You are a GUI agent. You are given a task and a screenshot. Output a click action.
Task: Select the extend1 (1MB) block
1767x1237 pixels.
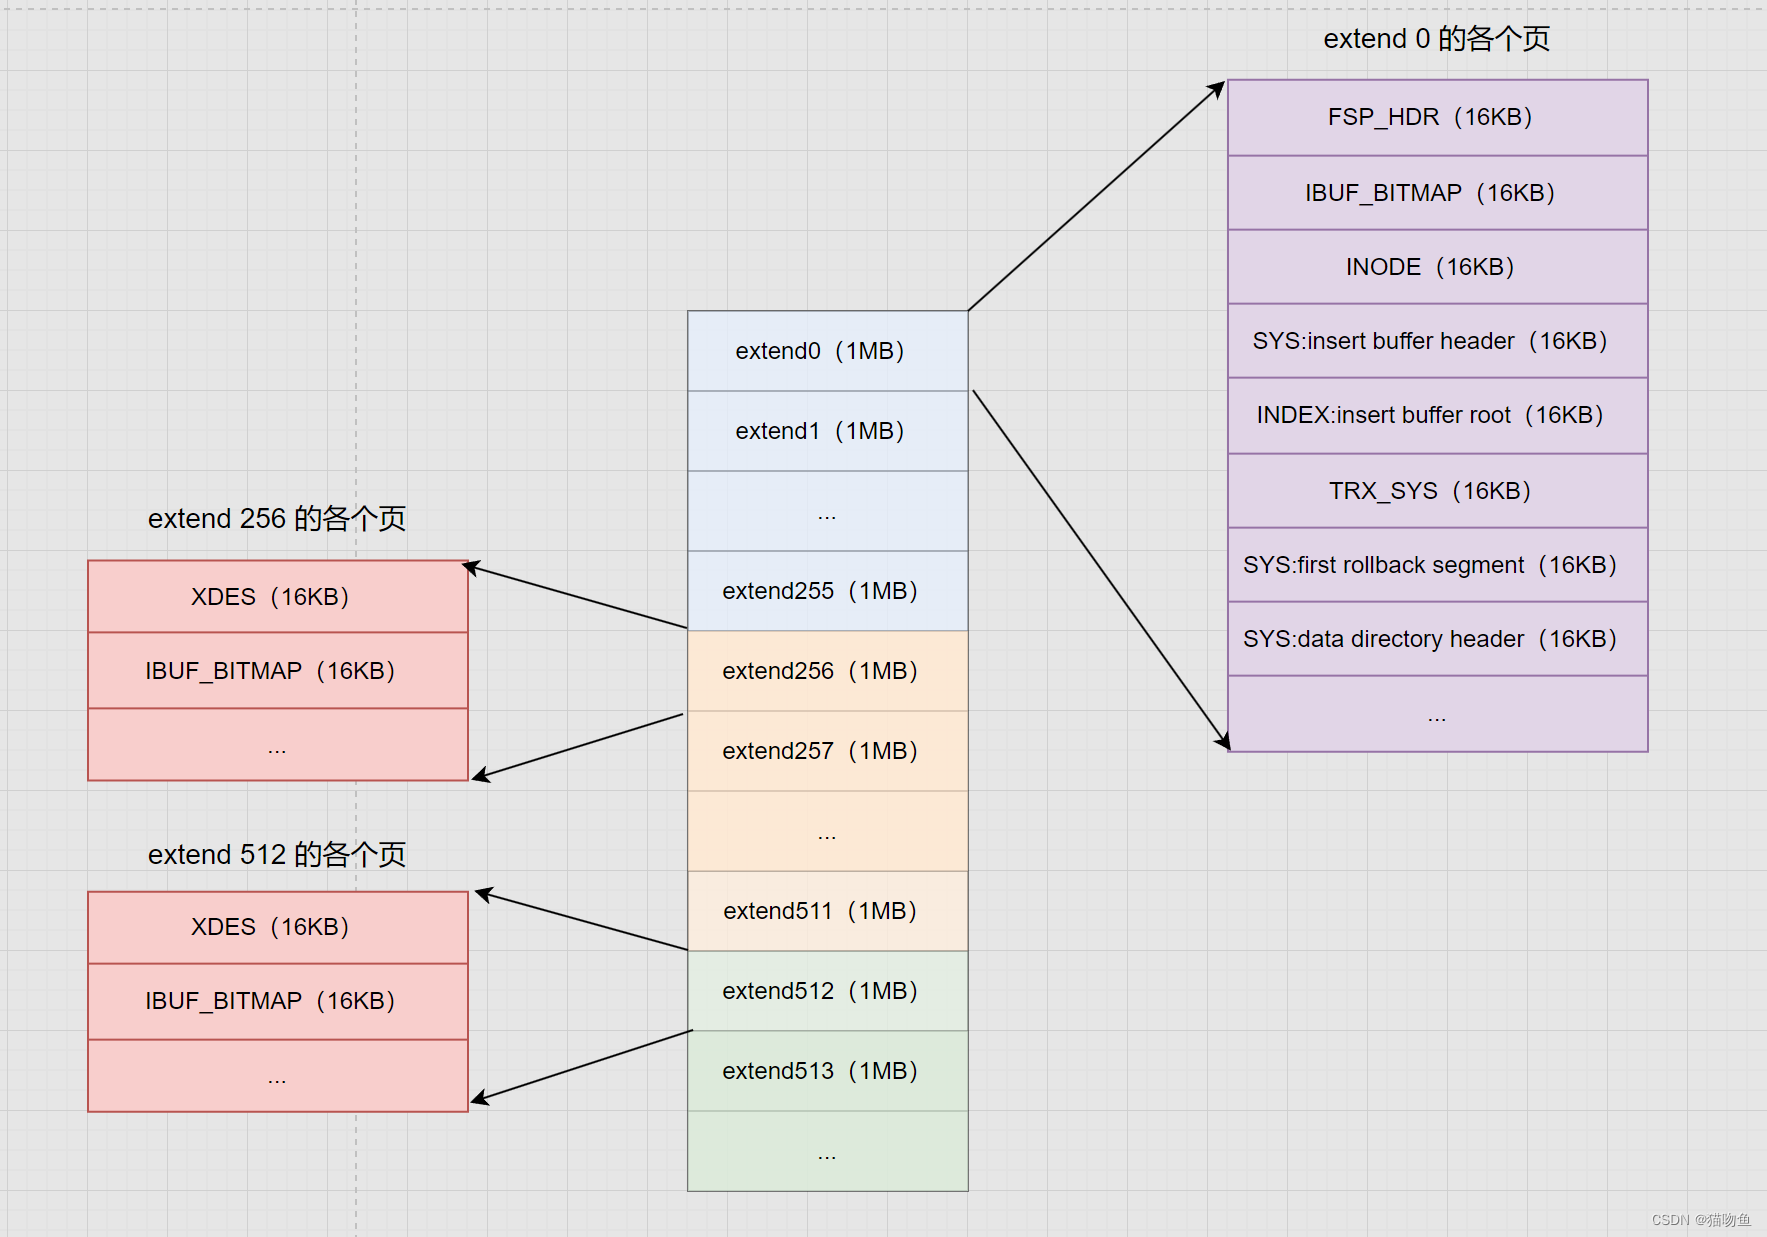pos(827,431)
